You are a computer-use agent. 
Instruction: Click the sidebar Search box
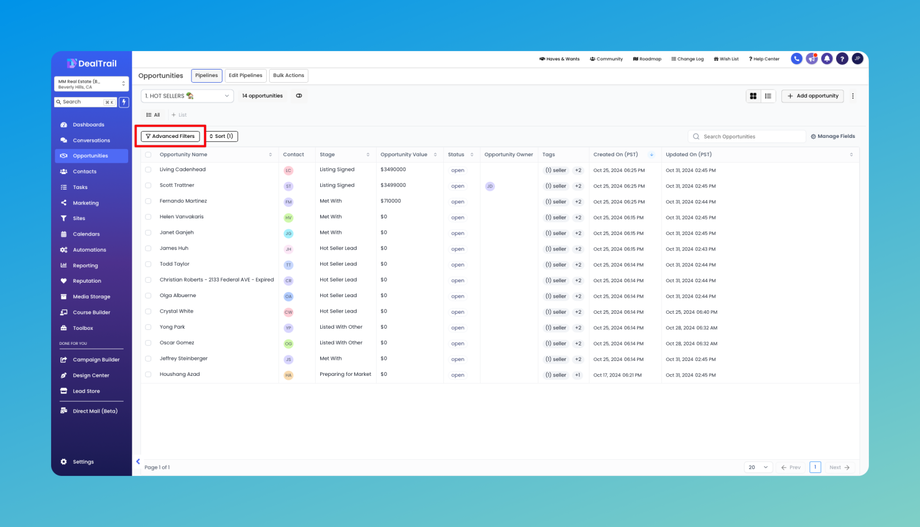click(86, 102)
